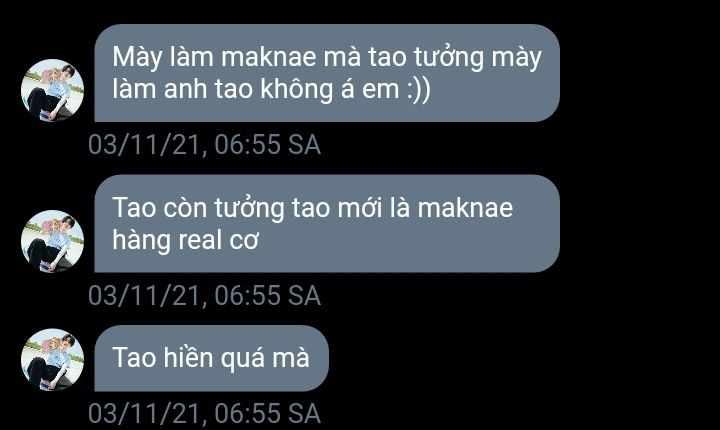Click the "03/11/21" date under the first message
This screenshot has width=720, height=430.
(x=144, y=145)
